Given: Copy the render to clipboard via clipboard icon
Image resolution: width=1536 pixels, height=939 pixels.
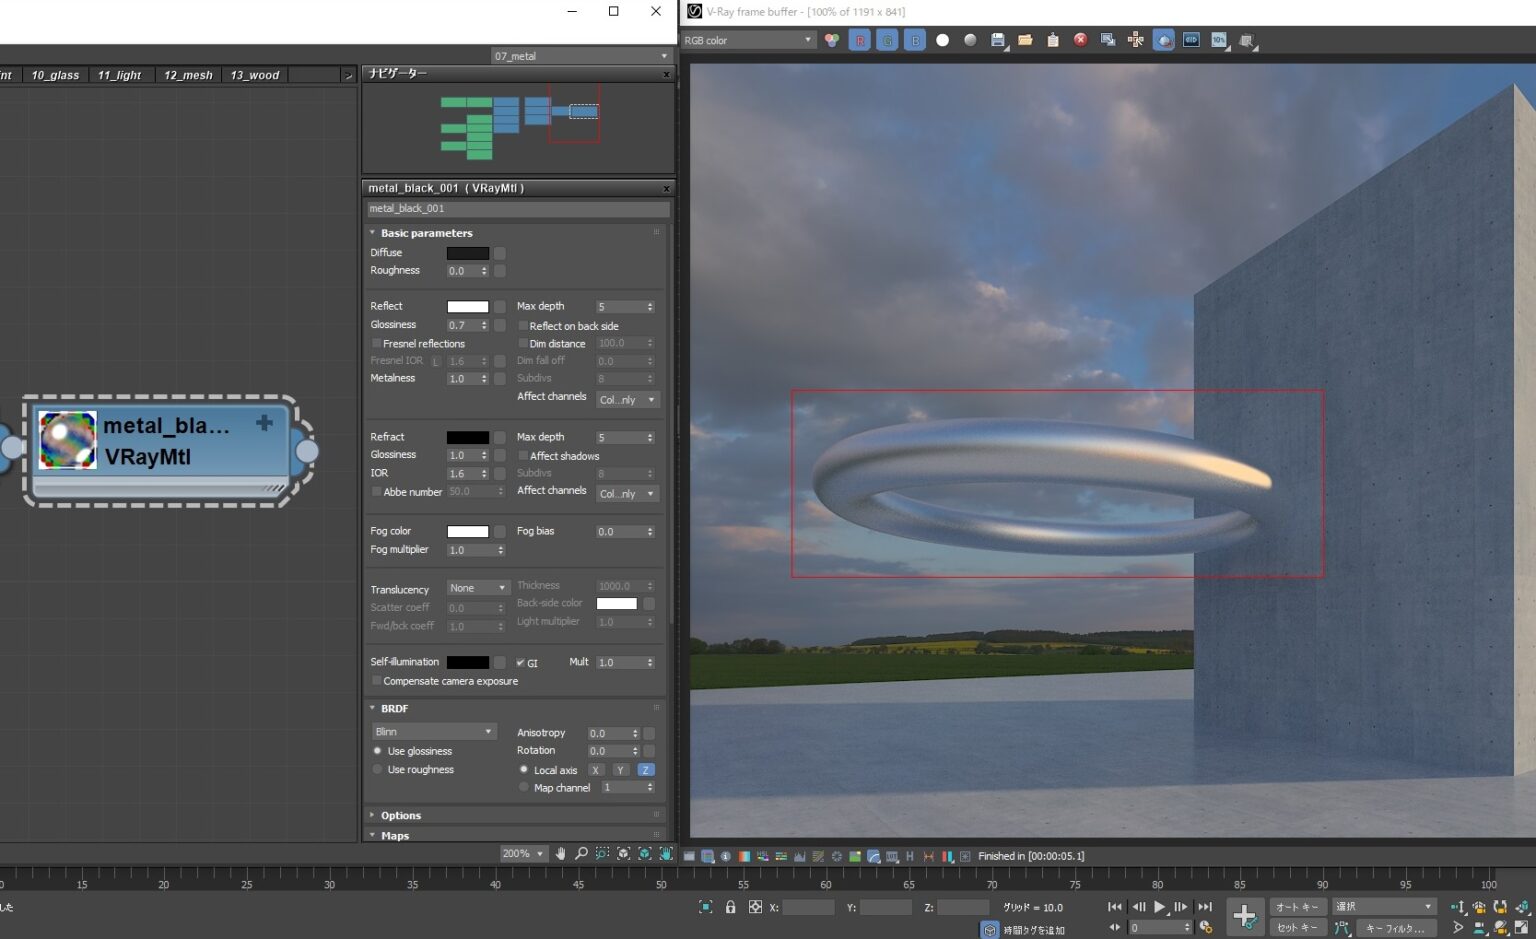Looking at the screenshot, I should click(1052, 40).
